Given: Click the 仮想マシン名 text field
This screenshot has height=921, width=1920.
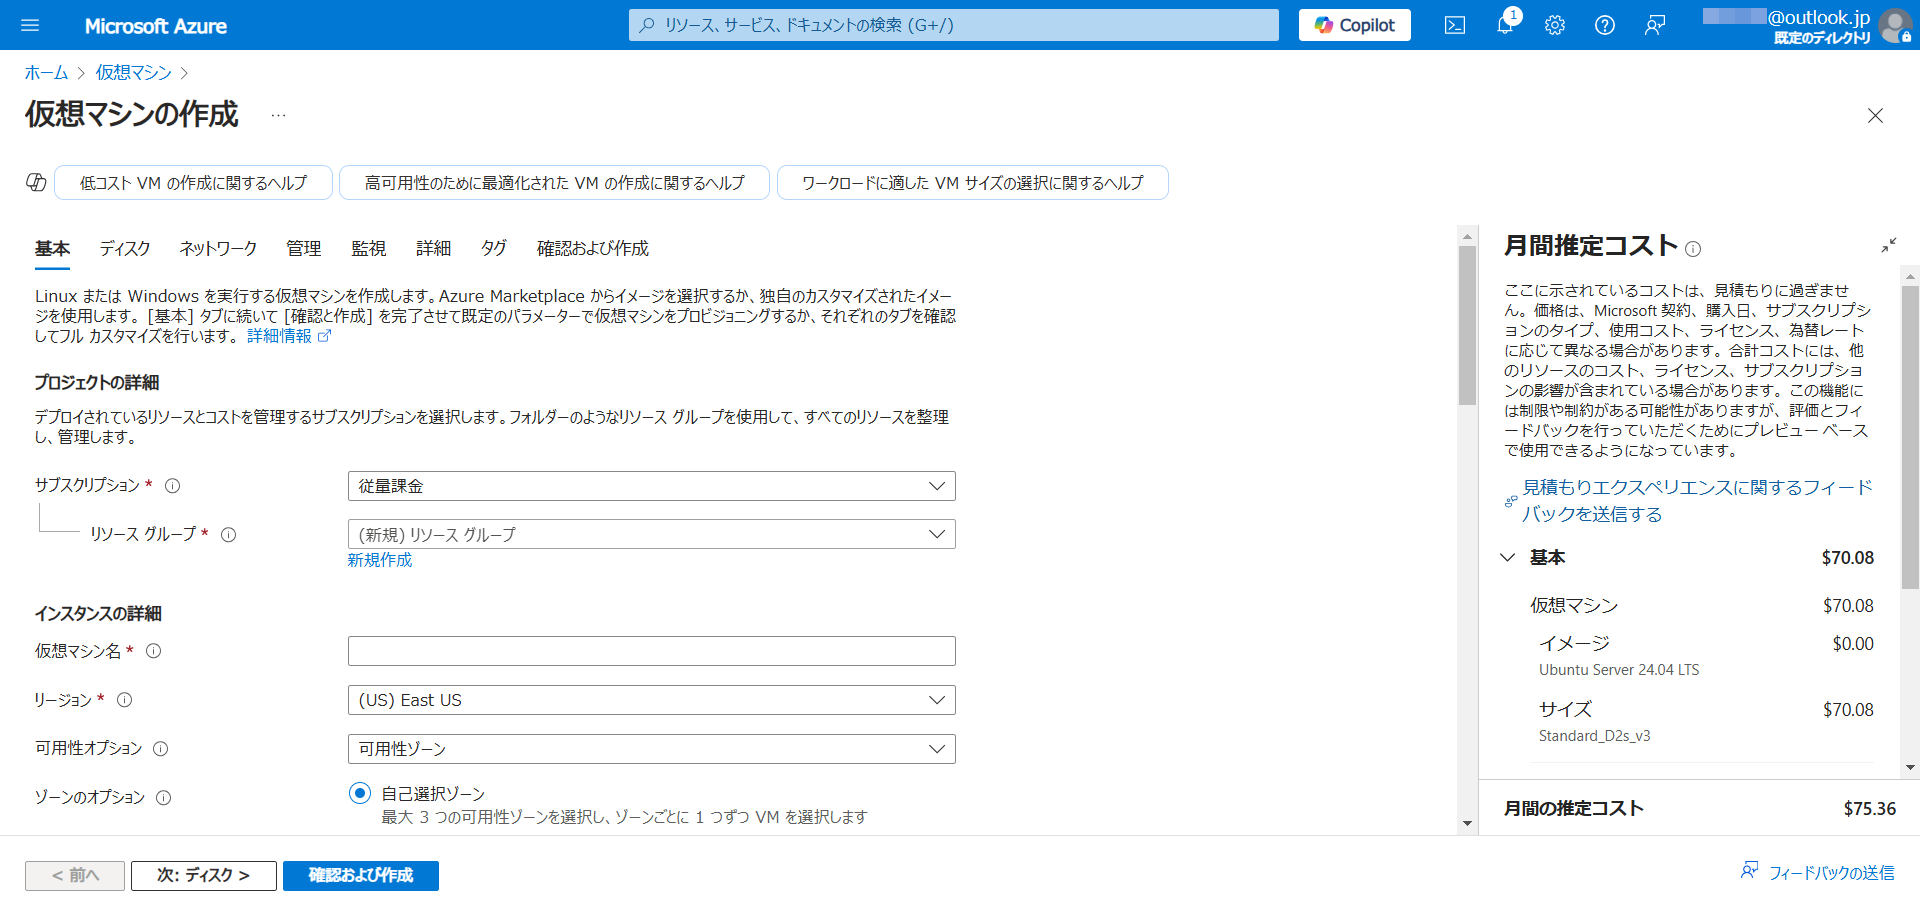Looking at the screenshot, I should [x=651, y=651].
